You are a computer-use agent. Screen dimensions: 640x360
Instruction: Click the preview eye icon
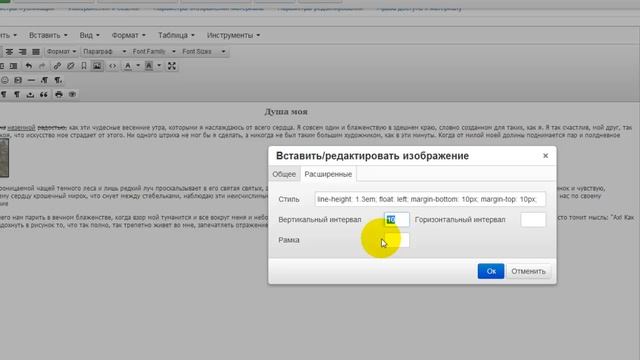(72, 94)
